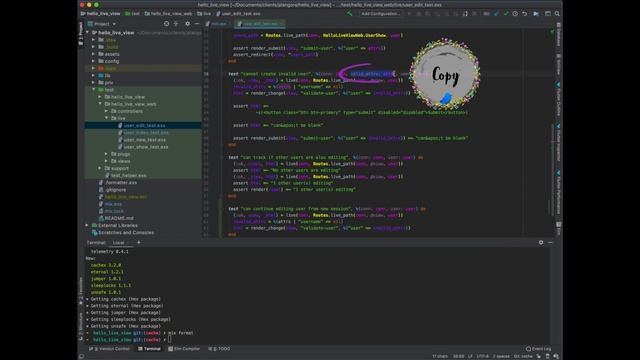Select user_show_test.exs in project tree
640x360 pixels.
tap(146, 147)
